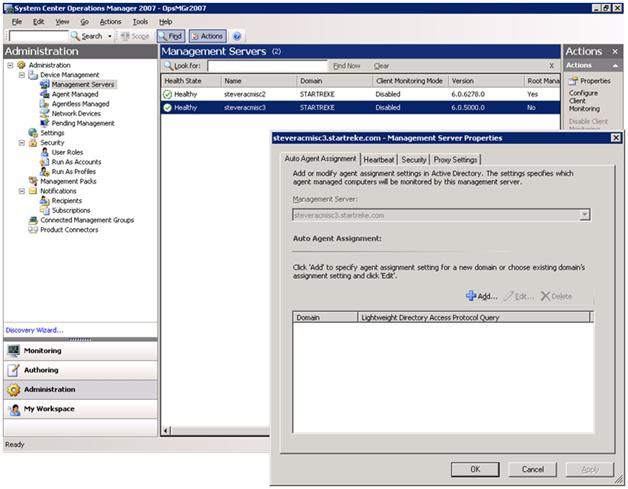Select the Pending Management icon
Screen dimensions: 628x489
click(44, 123)
